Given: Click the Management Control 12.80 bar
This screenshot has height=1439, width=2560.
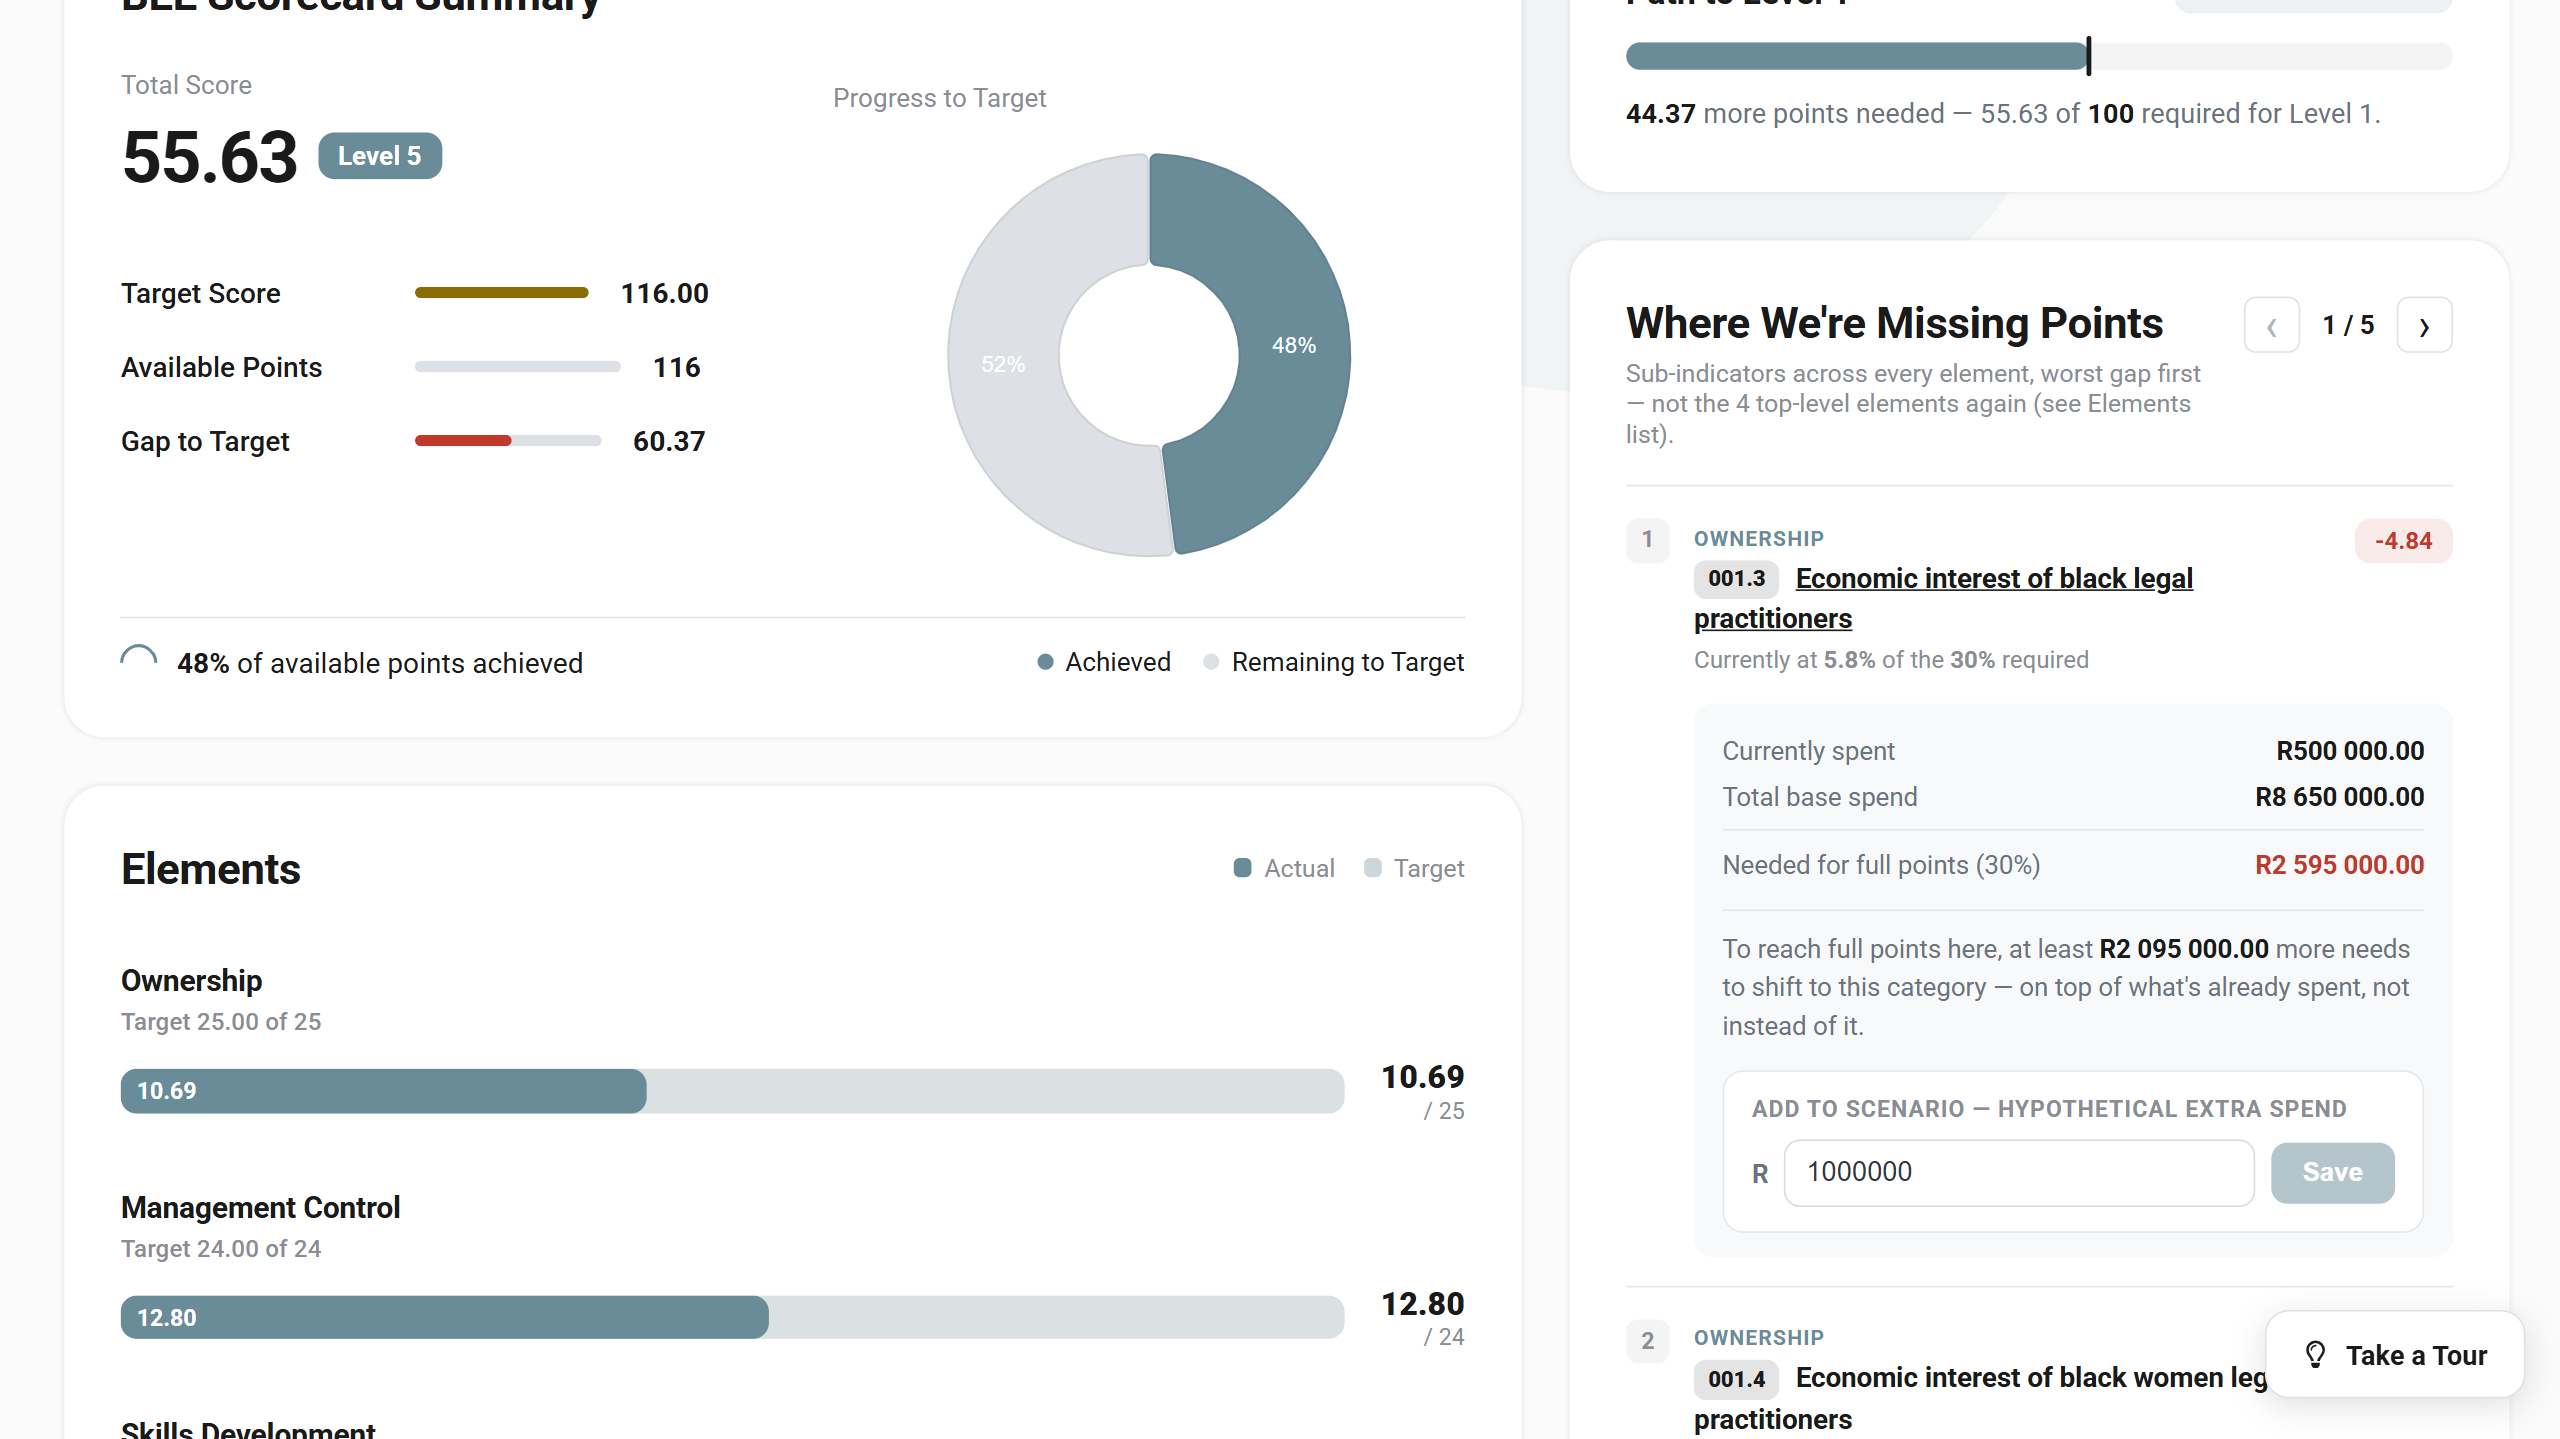Looking at the screenshot, I should pyautogui.click(x=732, y=1317).
